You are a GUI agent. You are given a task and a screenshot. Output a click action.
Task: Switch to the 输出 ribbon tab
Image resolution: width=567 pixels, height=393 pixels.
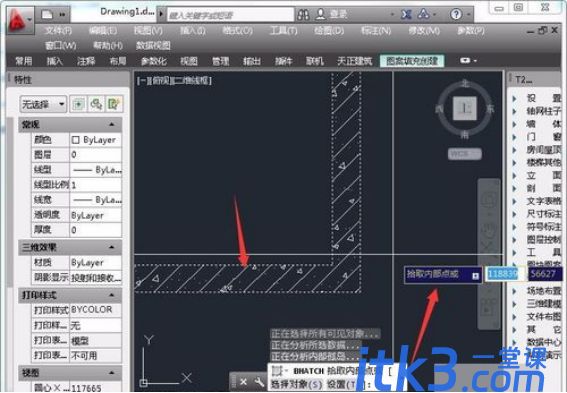click(252, 61)
